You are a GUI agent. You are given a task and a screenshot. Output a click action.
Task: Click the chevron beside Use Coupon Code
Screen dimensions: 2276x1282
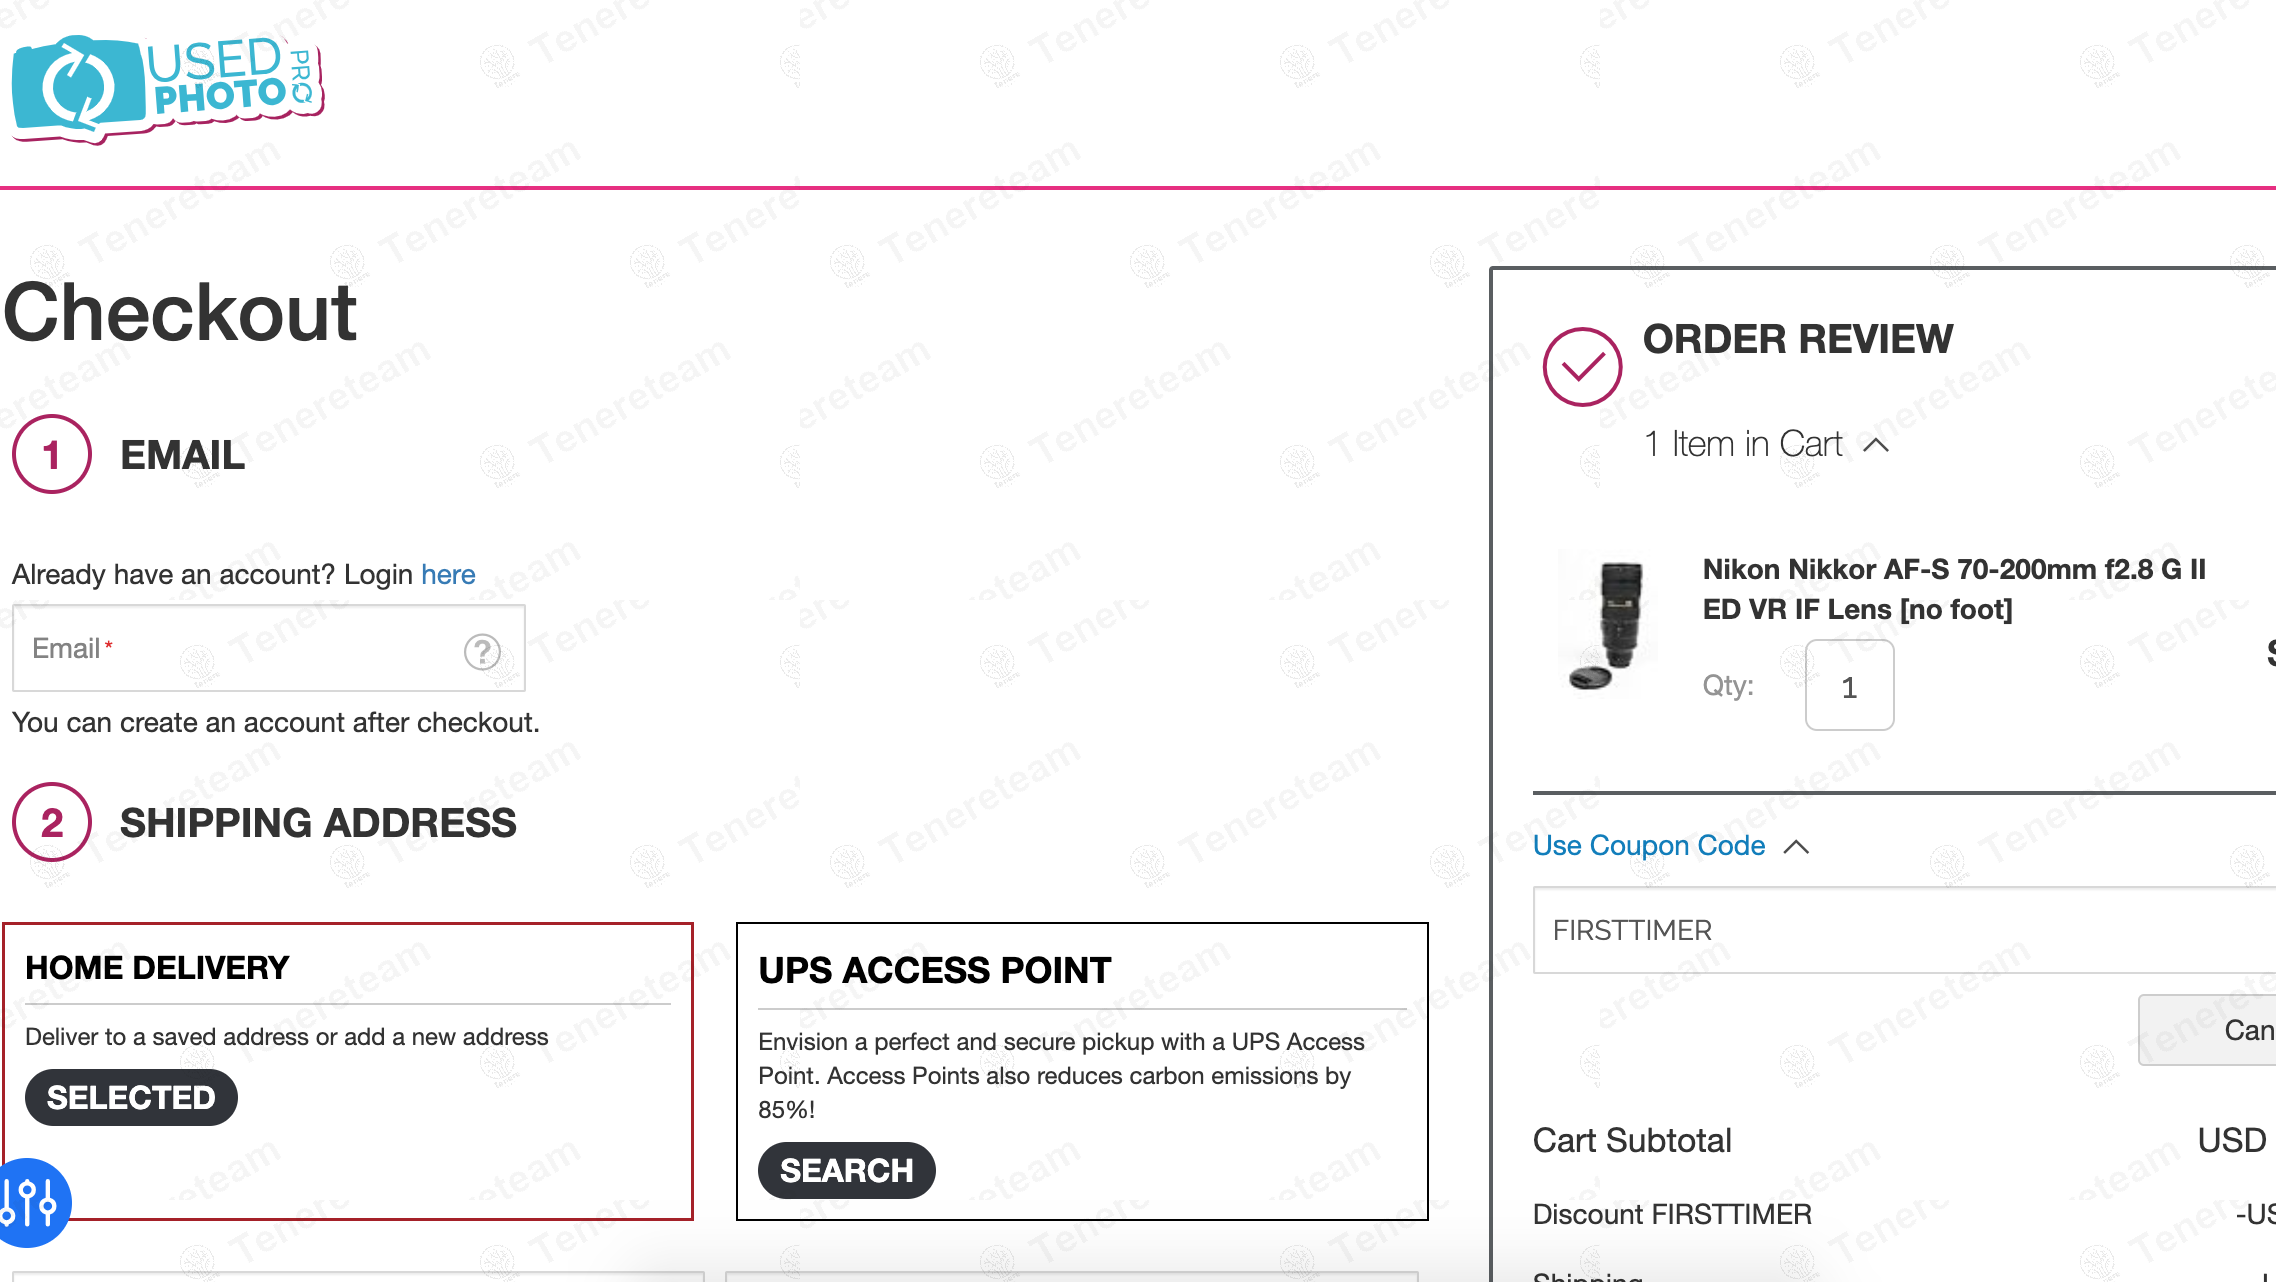tap(1797, 847)
